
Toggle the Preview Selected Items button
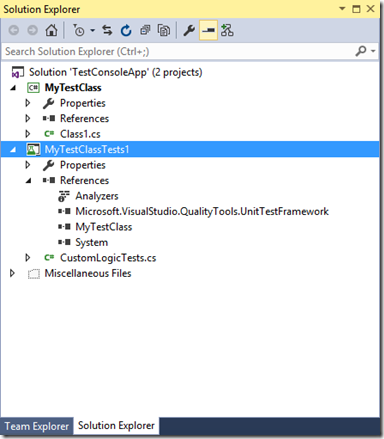[x=208, y=30]
